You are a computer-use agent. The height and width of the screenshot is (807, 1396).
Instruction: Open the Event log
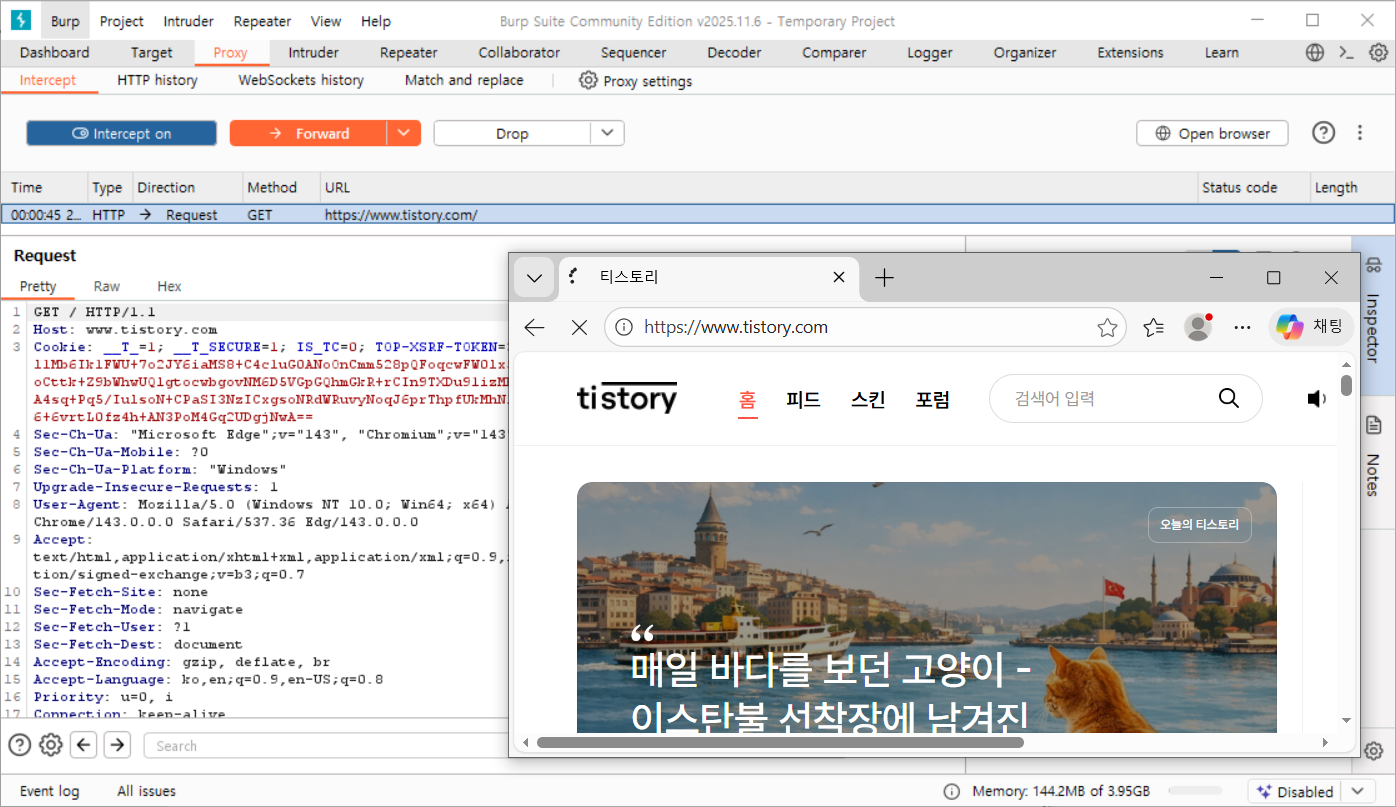50,791
